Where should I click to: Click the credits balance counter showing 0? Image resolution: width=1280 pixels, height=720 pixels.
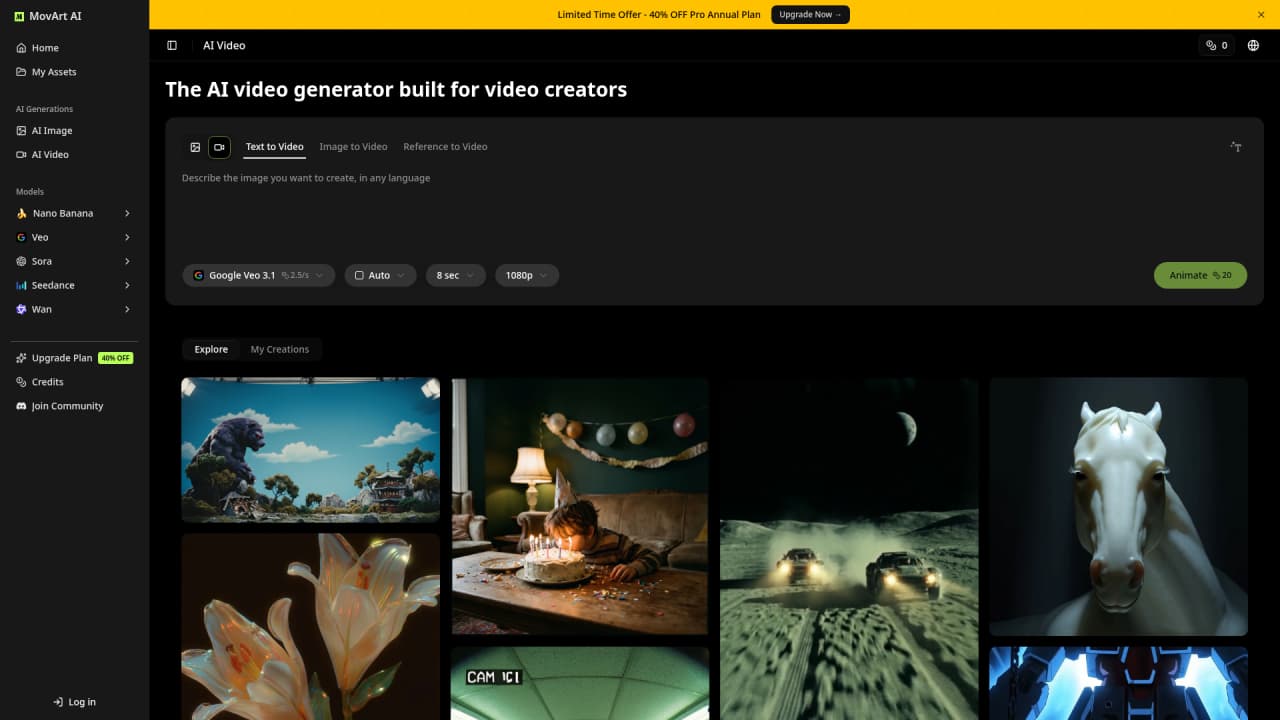click(x=1217, y=45)
